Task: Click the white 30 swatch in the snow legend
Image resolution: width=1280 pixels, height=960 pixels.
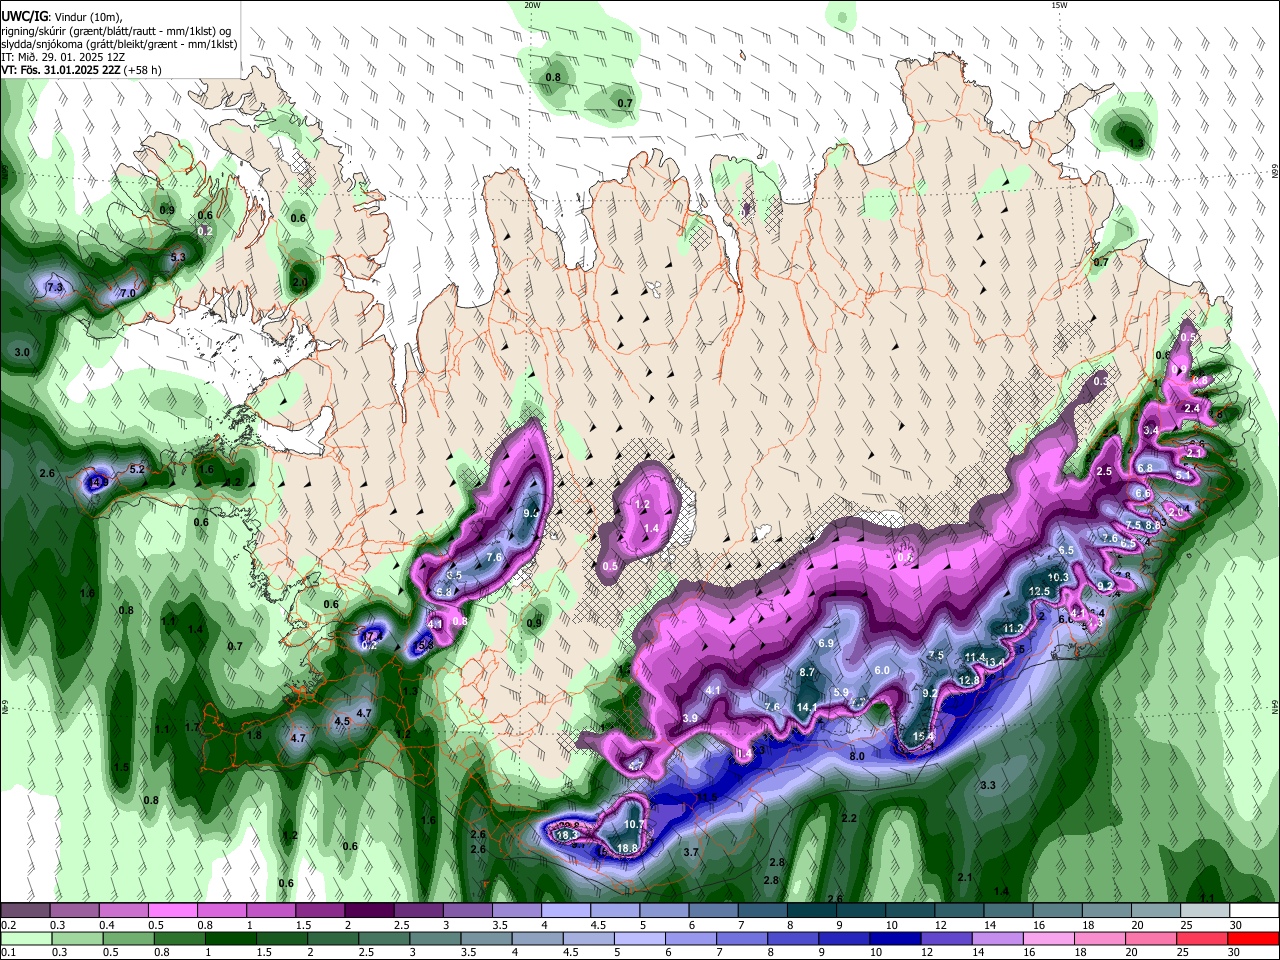Action: click(1254, 911)
